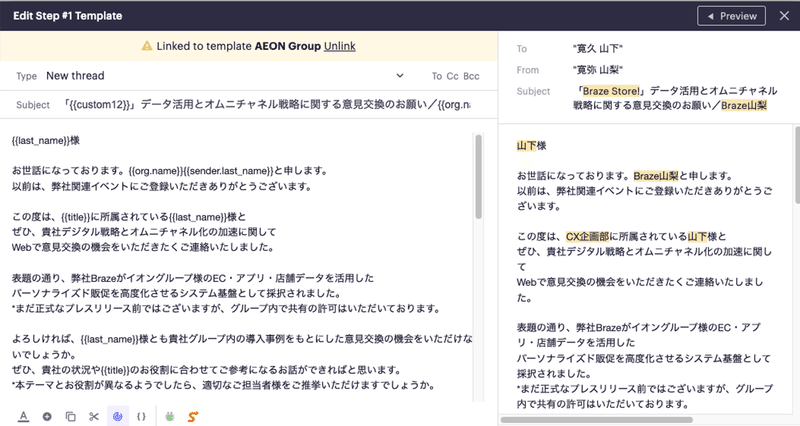Click the Cc recipient option

click(x=453, y=76)
